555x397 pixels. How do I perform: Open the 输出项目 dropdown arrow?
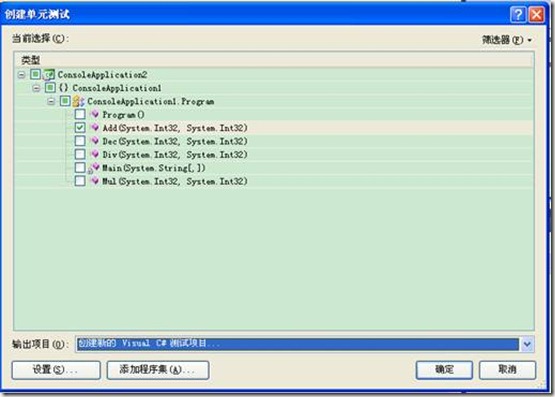pyautogui.click(x=527, y=344)
